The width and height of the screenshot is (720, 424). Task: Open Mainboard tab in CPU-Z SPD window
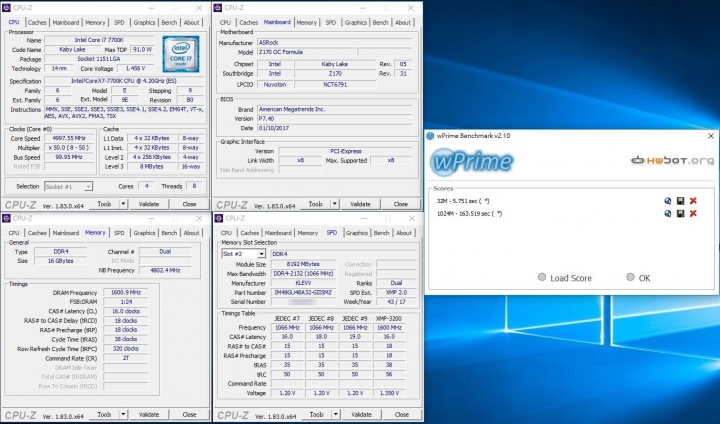(278, 233)
